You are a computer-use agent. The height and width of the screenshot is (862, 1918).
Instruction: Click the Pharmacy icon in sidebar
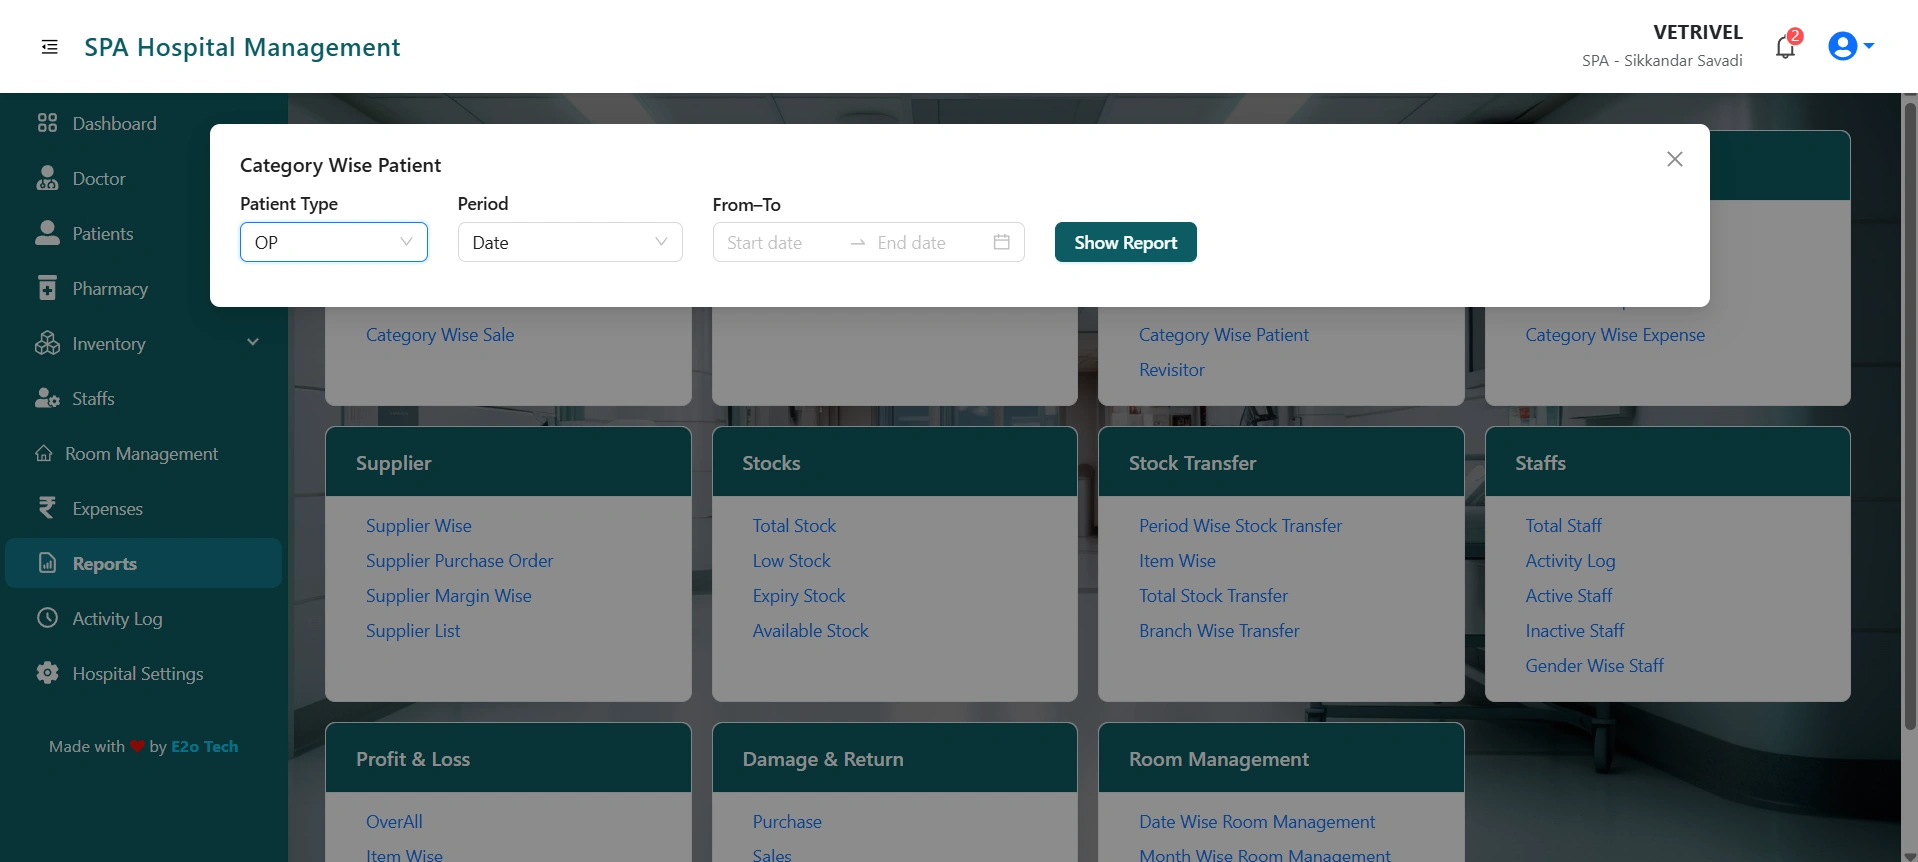click(47, 288)
